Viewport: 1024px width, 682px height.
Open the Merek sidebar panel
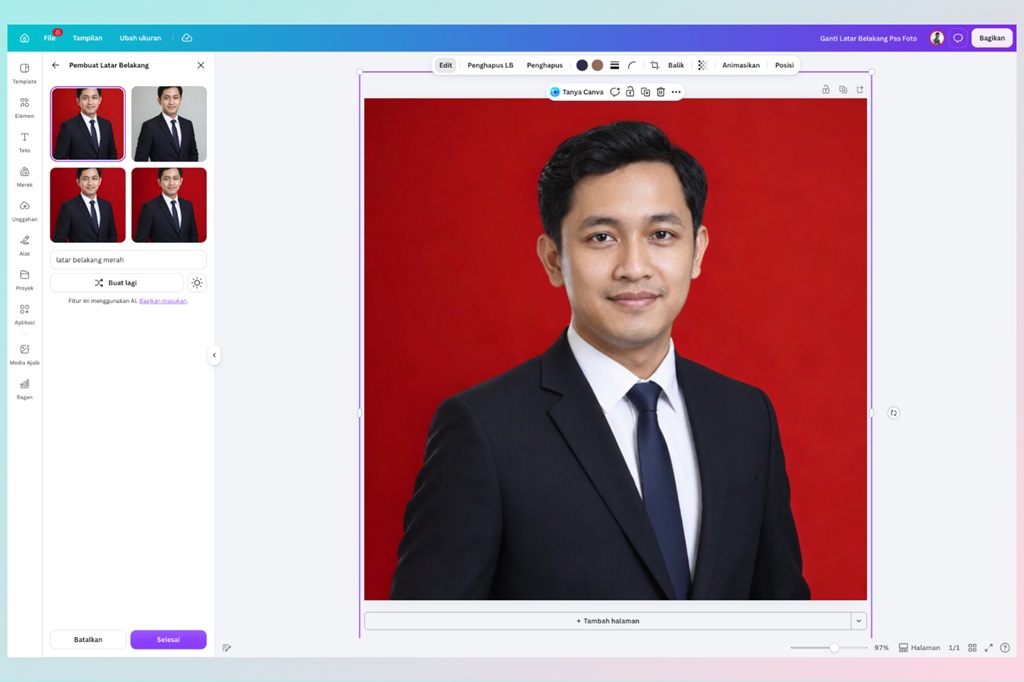(x=24, y=176)
